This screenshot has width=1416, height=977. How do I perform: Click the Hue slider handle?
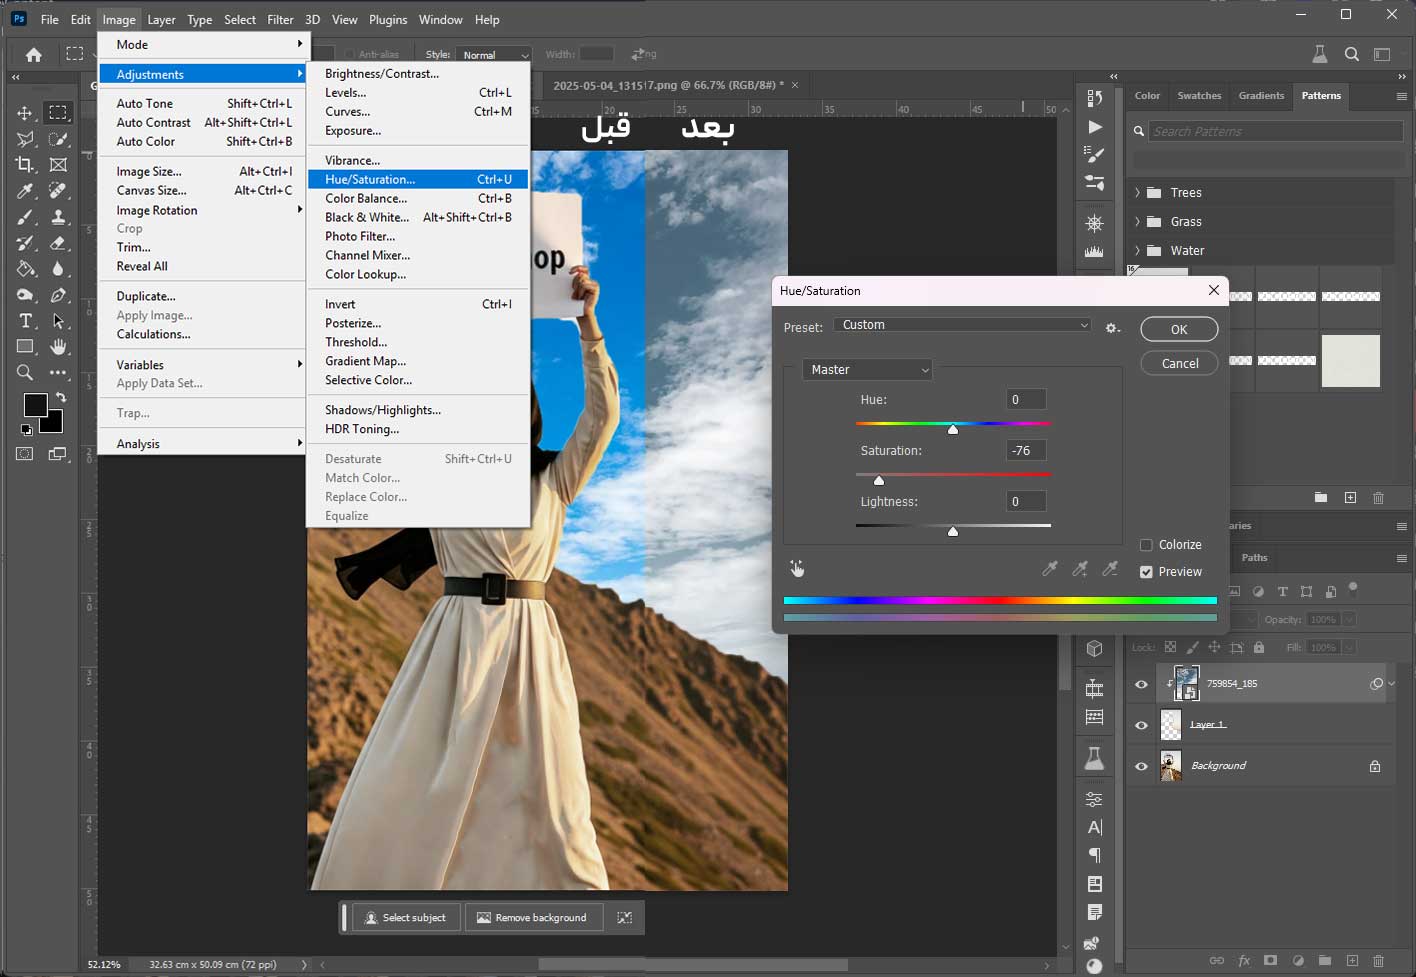point(953,430)
